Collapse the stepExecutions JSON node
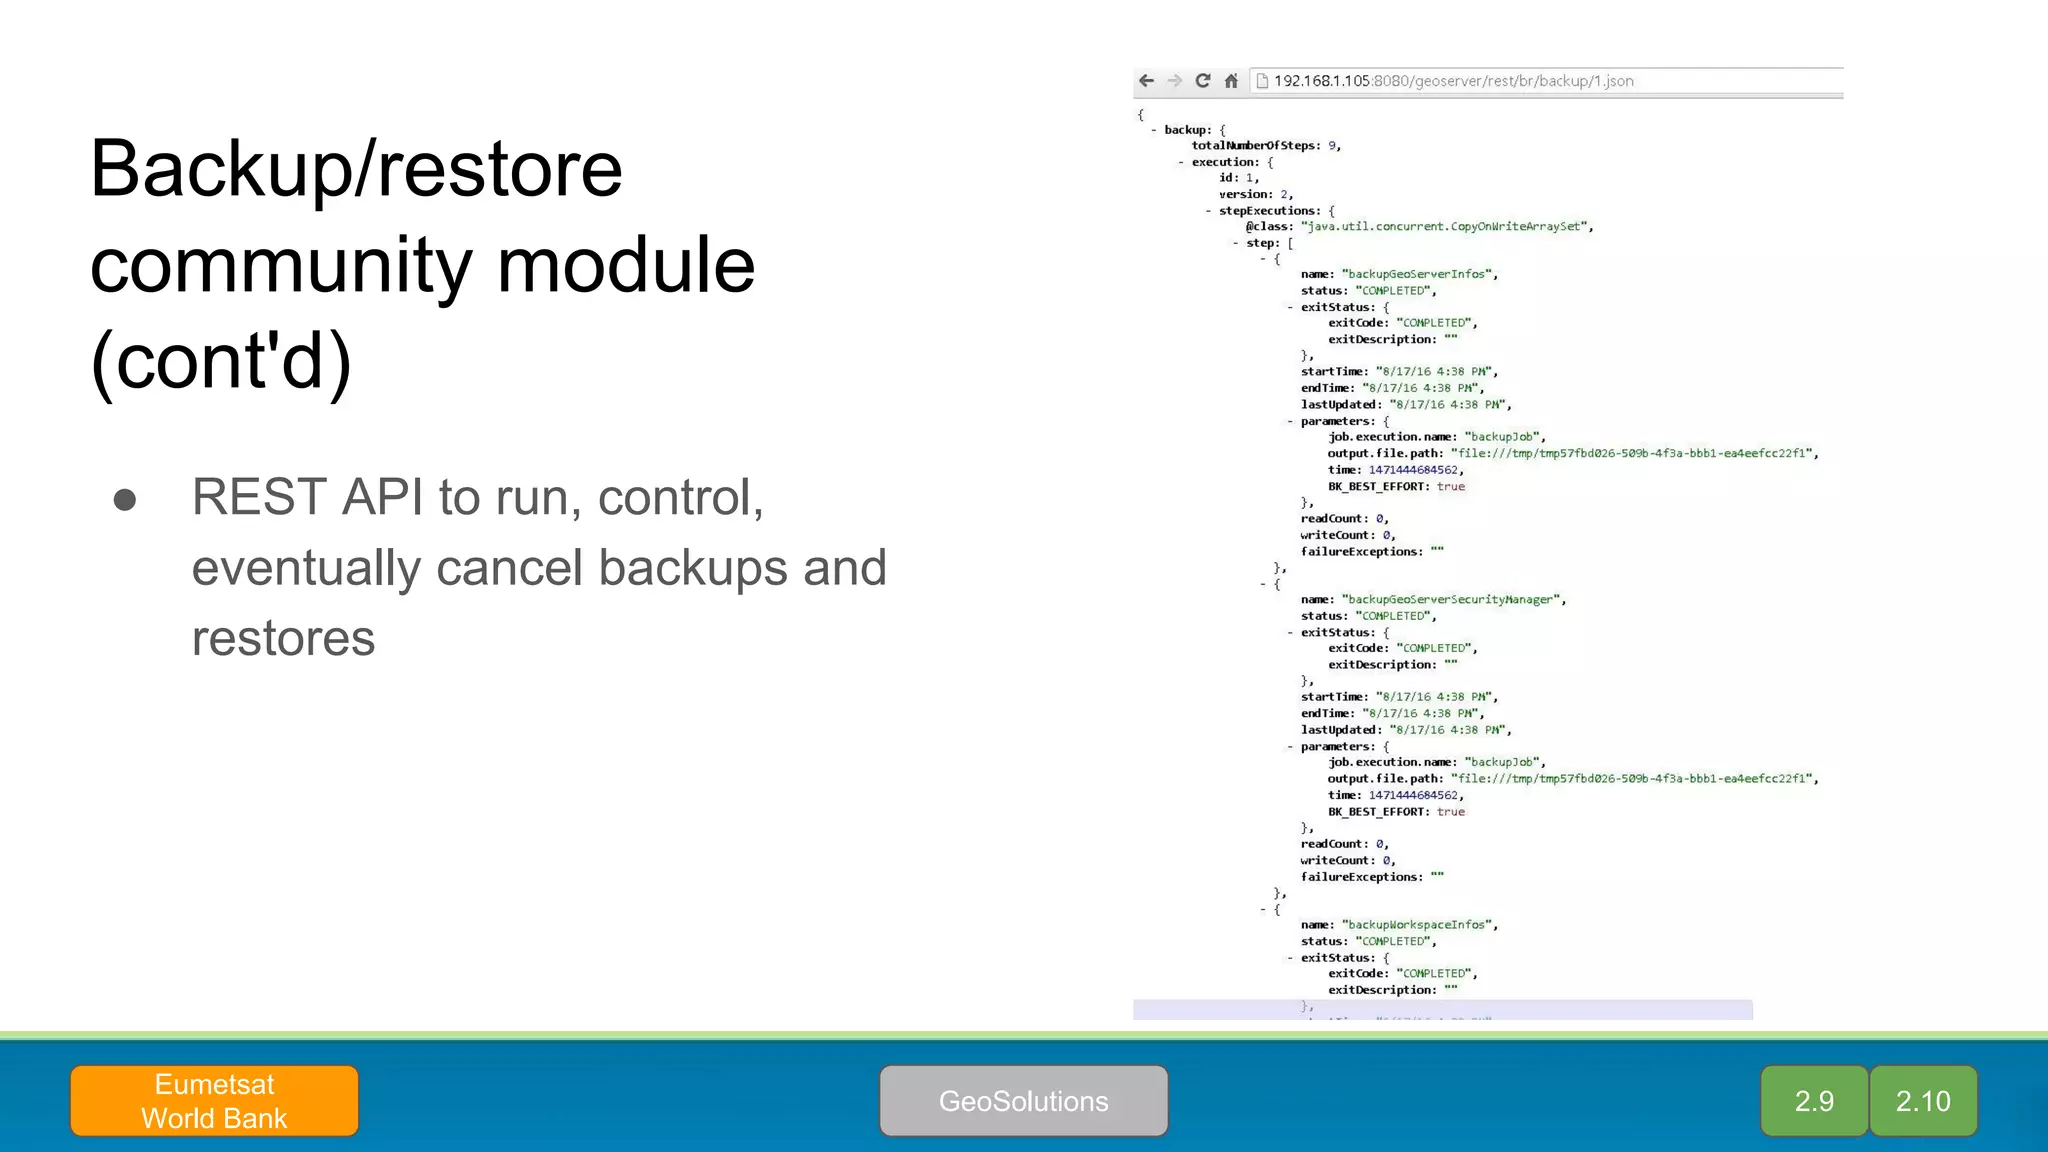2048x1152 pixels. (x=1208, y=211)
